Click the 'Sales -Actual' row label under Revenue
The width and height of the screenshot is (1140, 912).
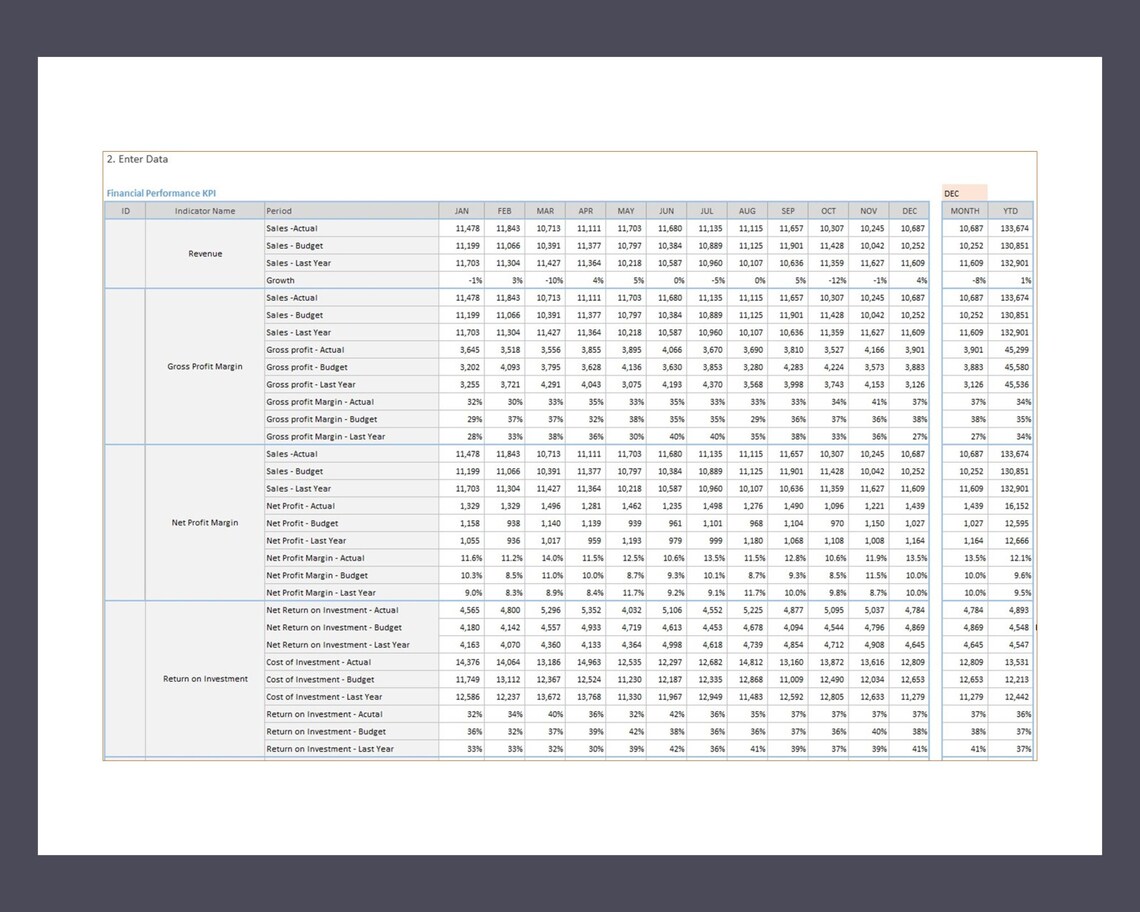pyautogui.click(x=300, y=228)
